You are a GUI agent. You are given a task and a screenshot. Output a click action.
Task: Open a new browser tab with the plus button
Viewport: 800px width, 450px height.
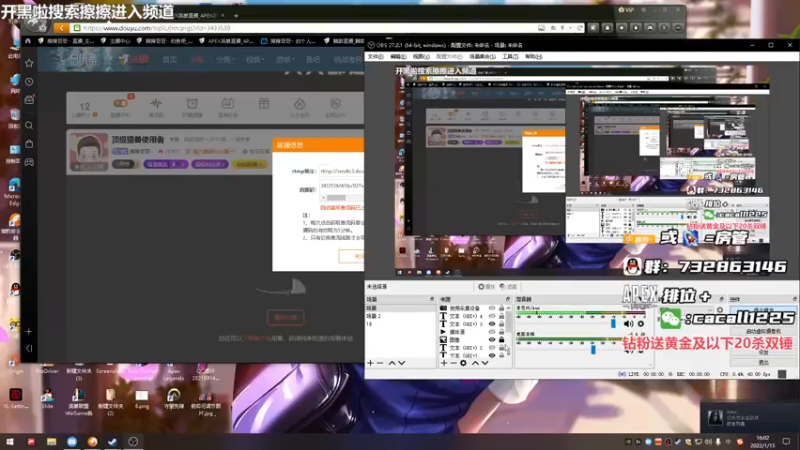236,16
